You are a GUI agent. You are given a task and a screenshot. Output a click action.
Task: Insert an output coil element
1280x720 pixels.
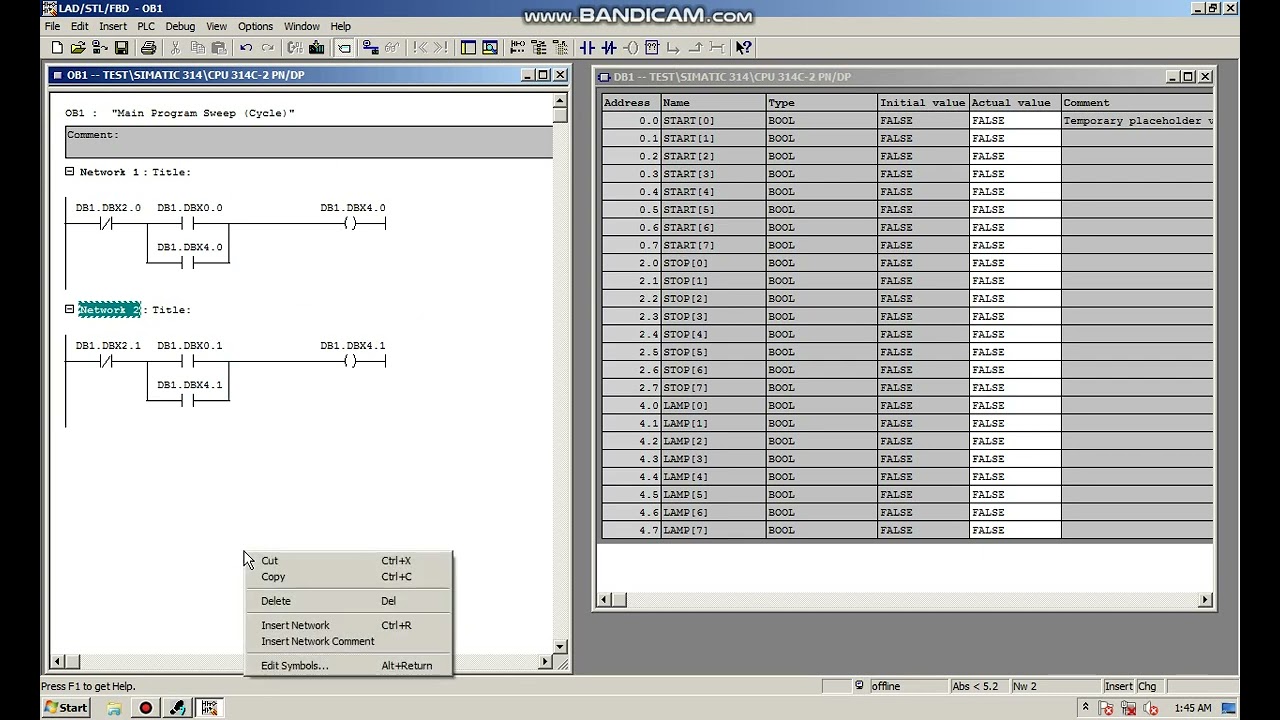click(x=630, y=48)
